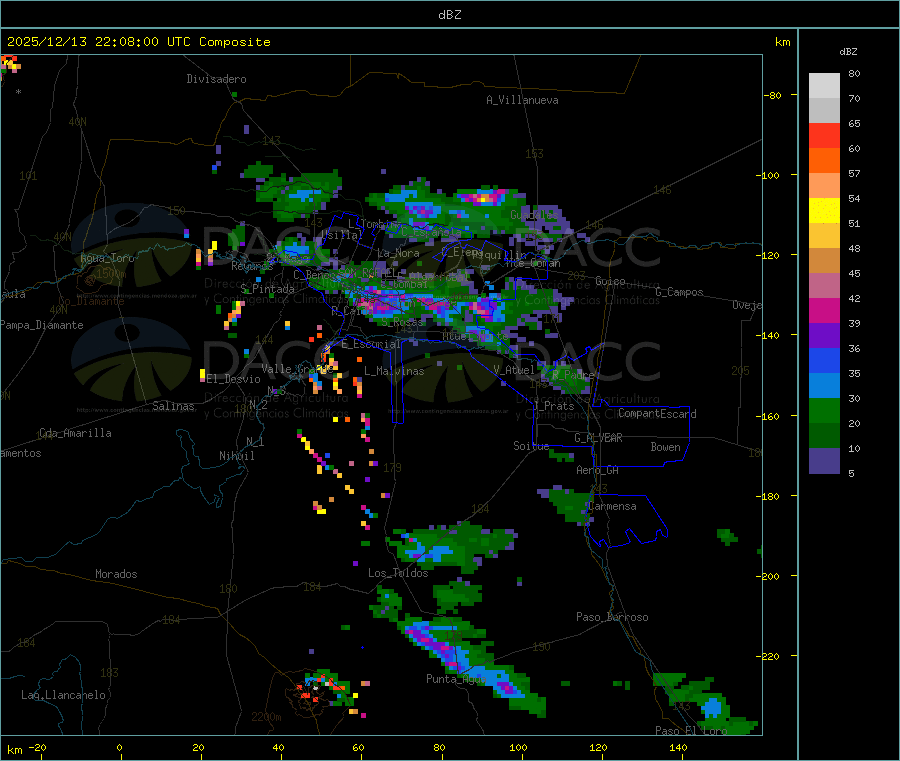Screen dimensions: 900x761
Task: Click the J_Prats label
Action: point(554,406)
